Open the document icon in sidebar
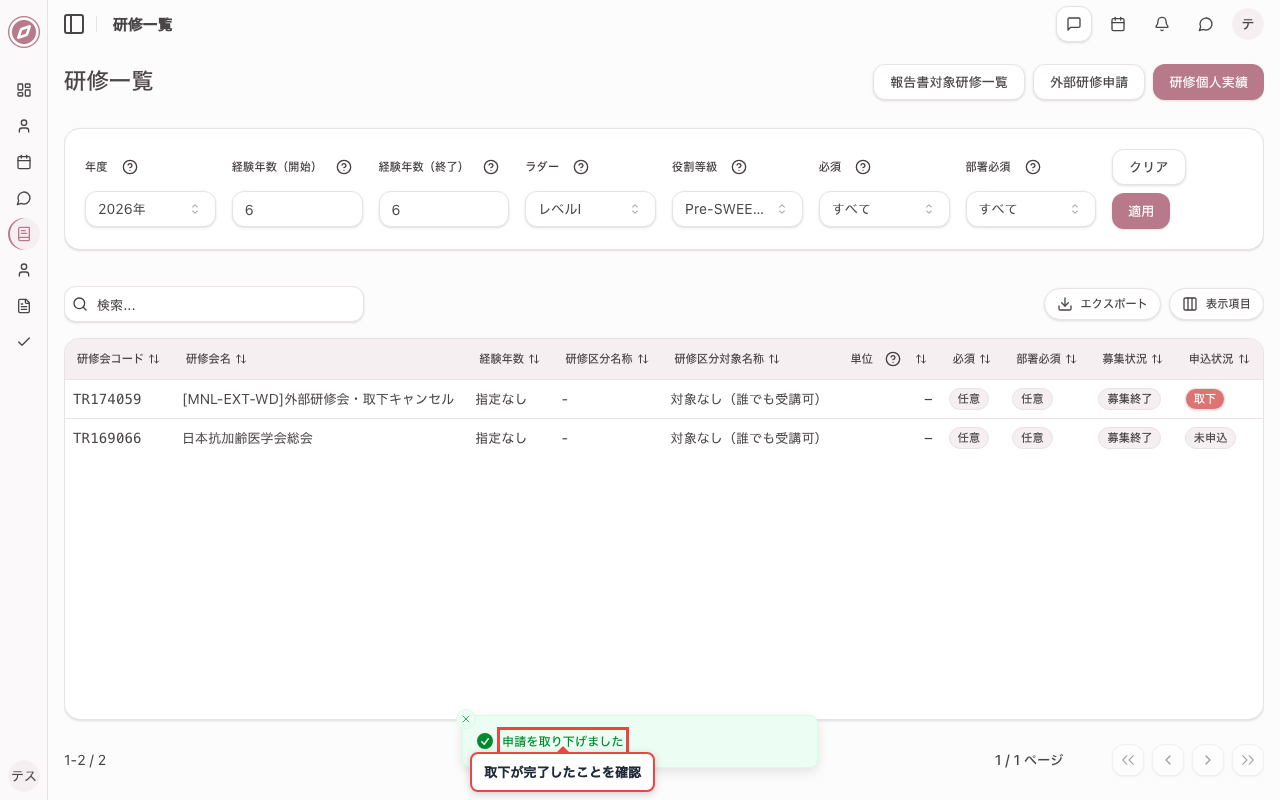 24,306
